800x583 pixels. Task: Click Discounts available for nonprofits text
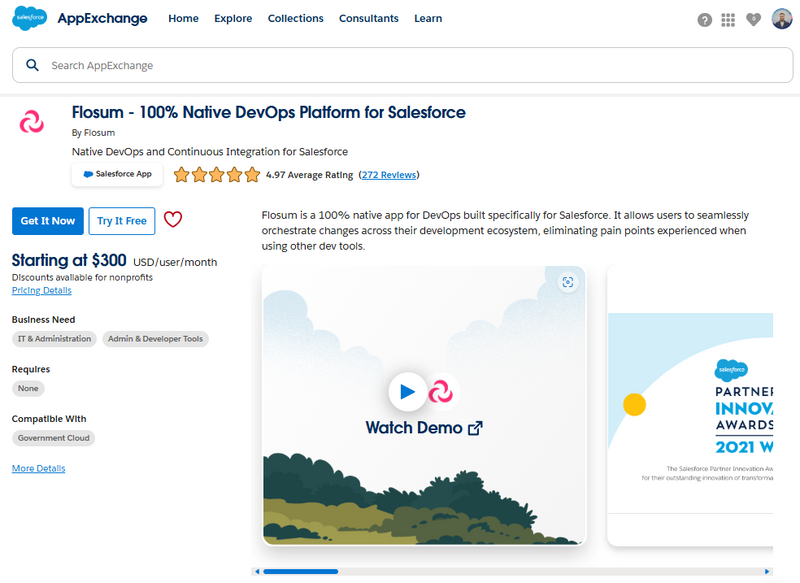click(82, 277)
